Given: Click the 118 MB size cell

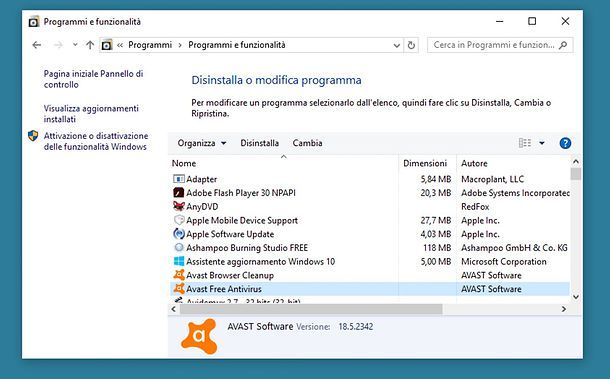Looking at the screenshot, I should (437, 248).
